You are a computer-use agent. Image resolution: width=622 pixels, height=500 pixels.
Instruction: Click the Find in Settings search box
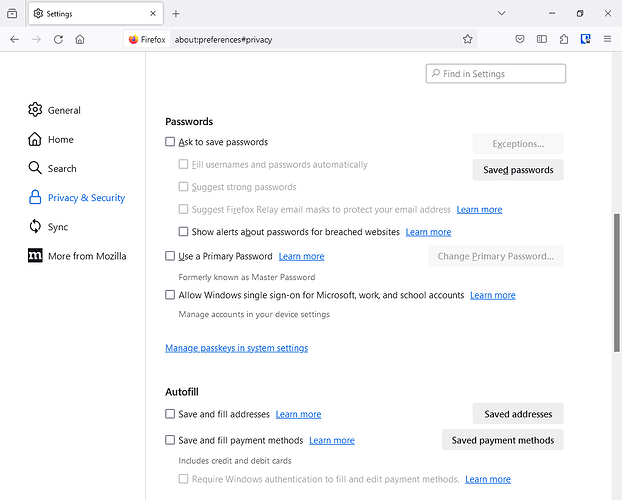pyautogui.click(x=496, y=74)
